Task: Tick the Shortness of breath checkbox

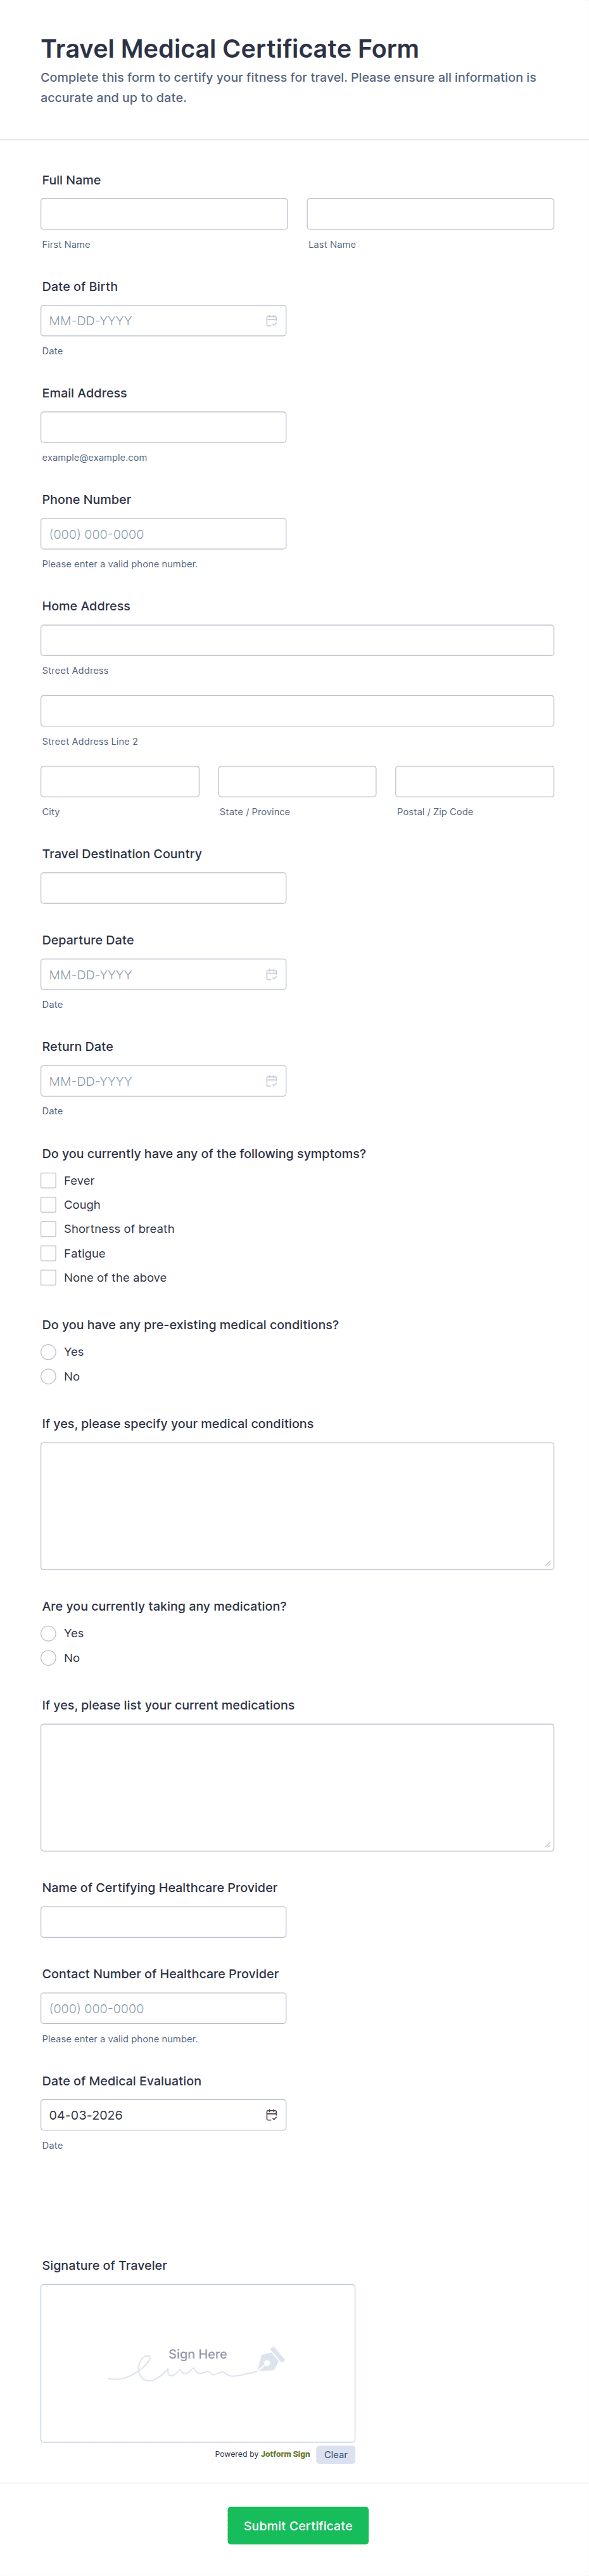Action: click(x=48, y=1229)
